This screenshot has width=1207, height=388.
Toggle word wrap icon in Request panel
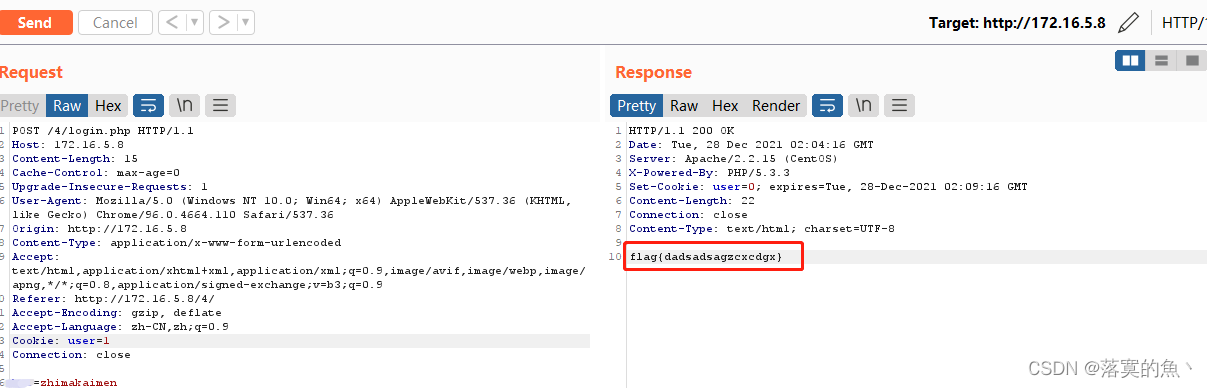(149, 105)
